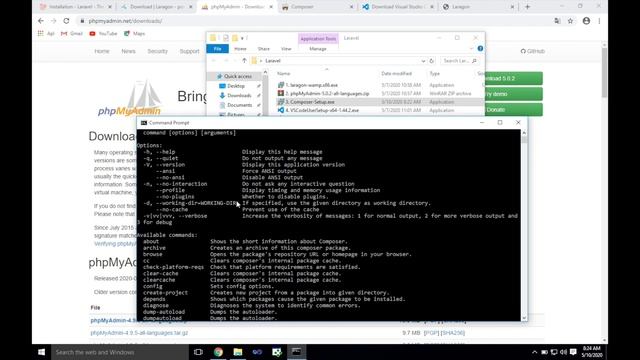Expand the Explorer ribbon with the chevron

pos(471,49)
